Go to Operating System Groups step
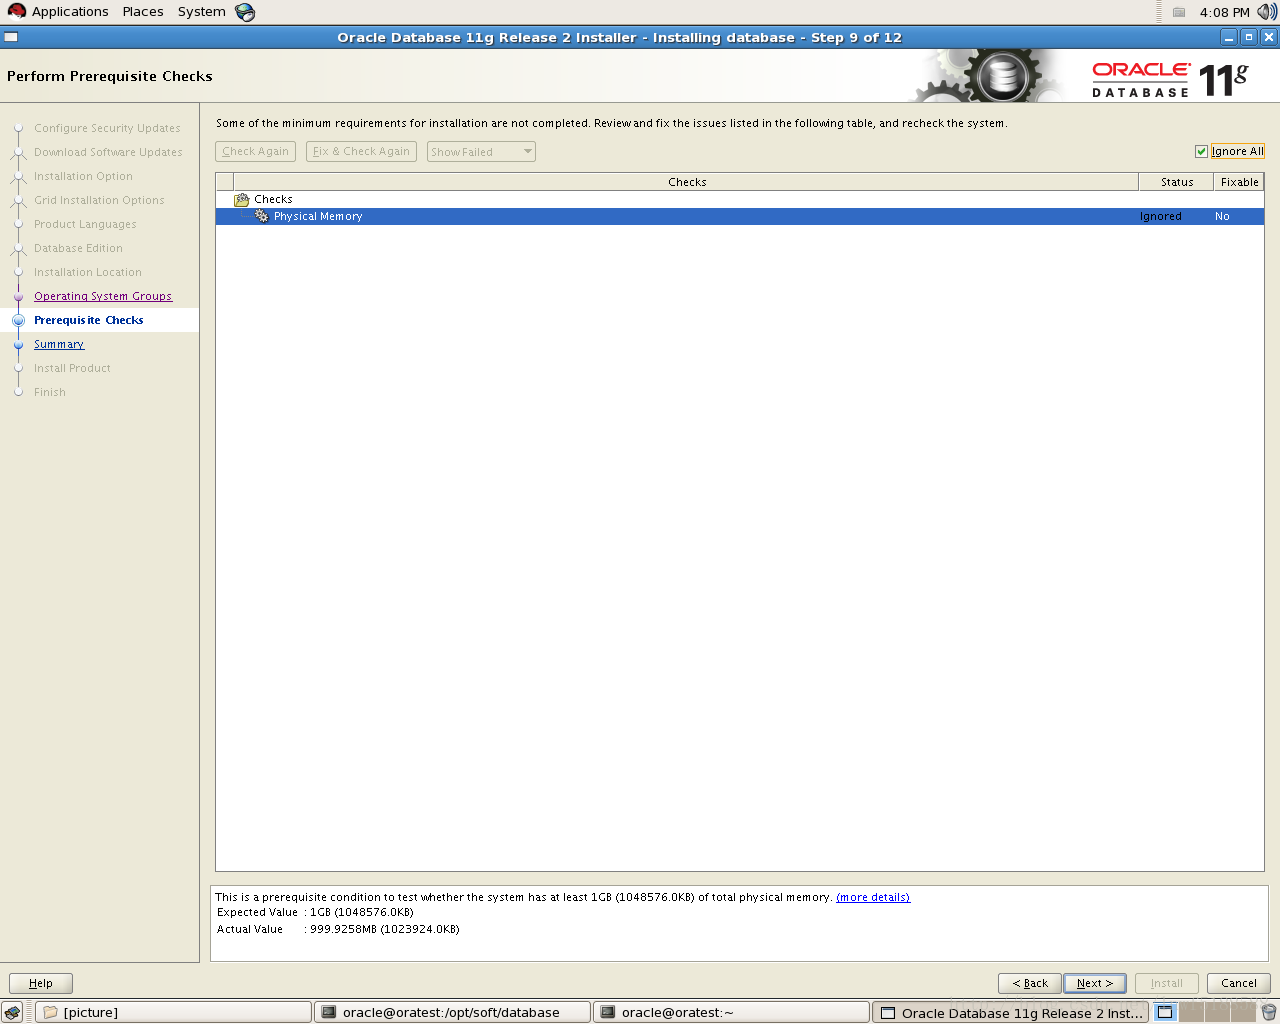1280x1024 pixels. [103, 296]
